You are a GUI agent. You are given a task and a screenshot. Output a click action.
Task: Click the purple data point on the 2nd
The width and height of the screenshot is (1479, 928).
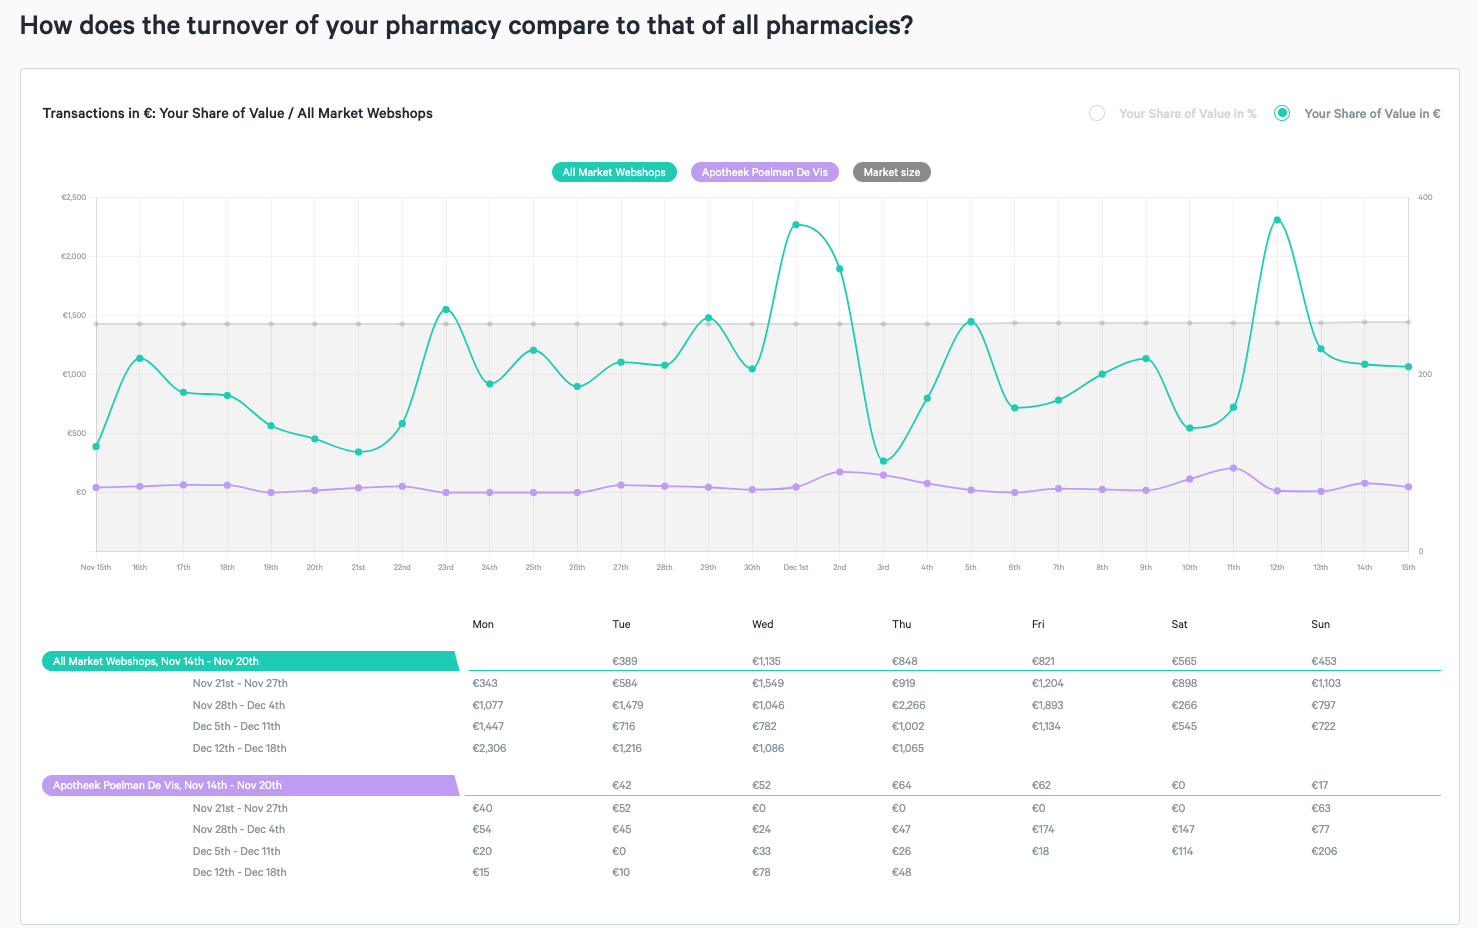click(840, 472)
